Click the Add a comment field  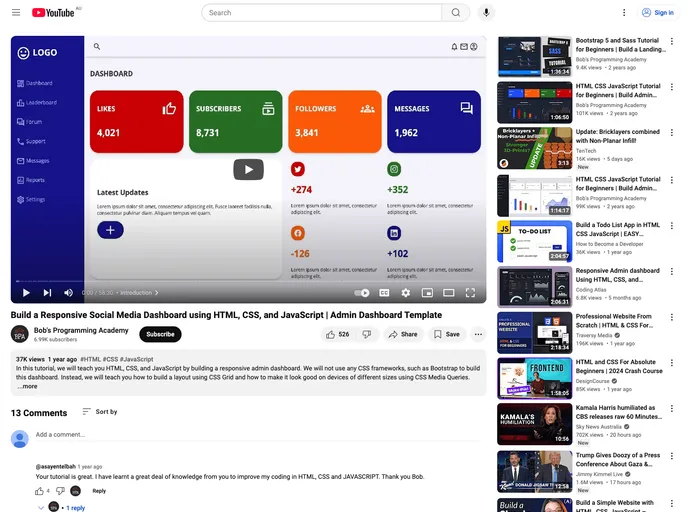(x=259, y=435)
